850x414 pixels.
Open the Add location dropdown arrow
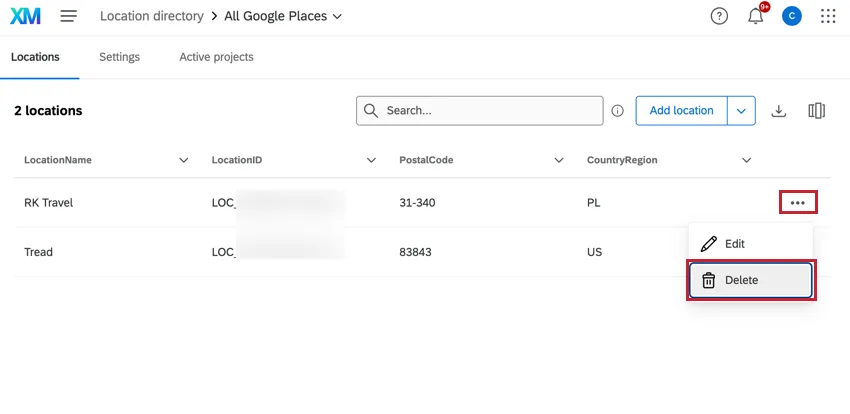[x=741, y=111]
